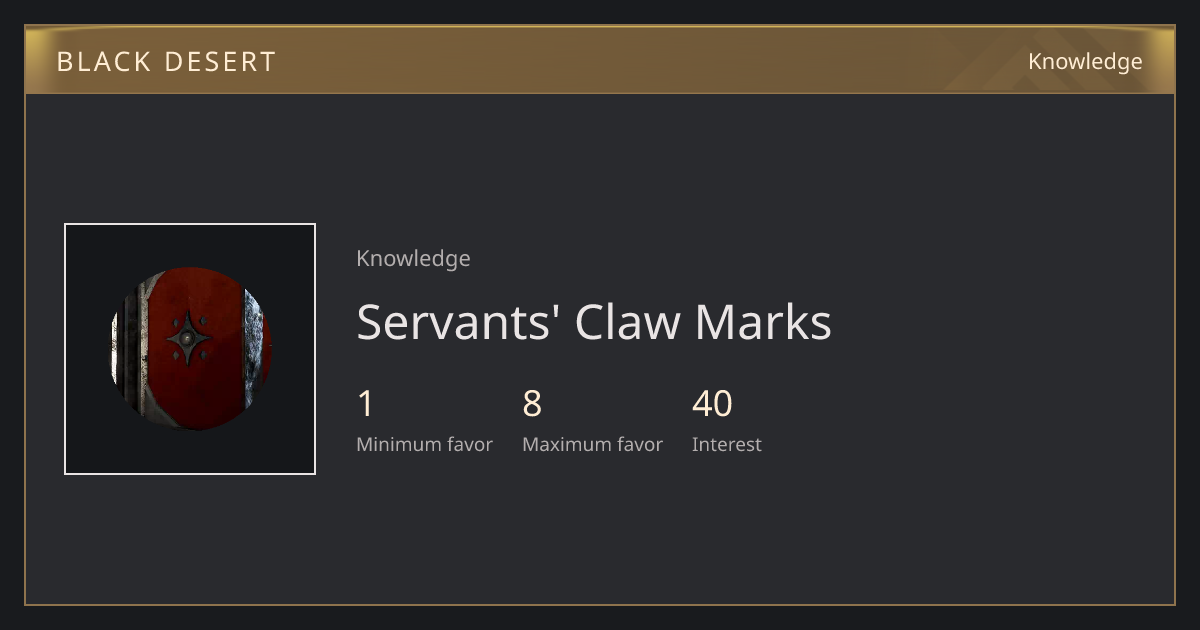Click the metal rim on the shield's right side
The height and width of the screenshot is (630, 1200).
(256, 348)
